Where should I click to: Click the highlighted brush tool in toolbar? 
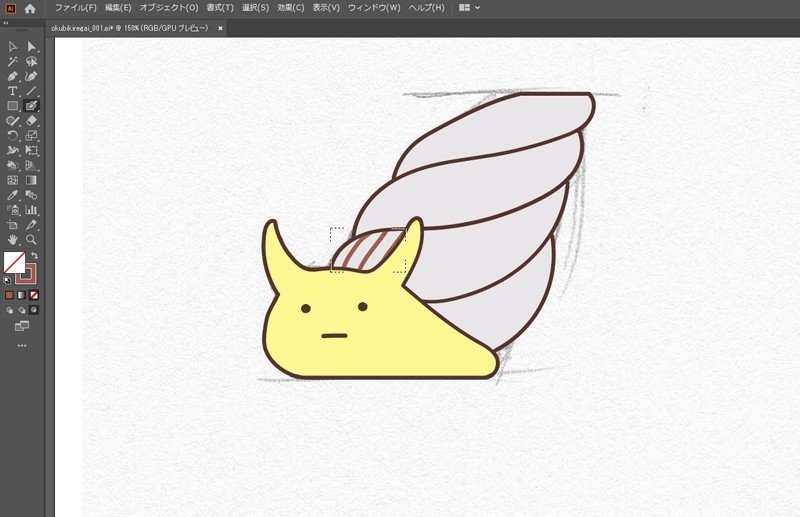(x=32, y=106)
